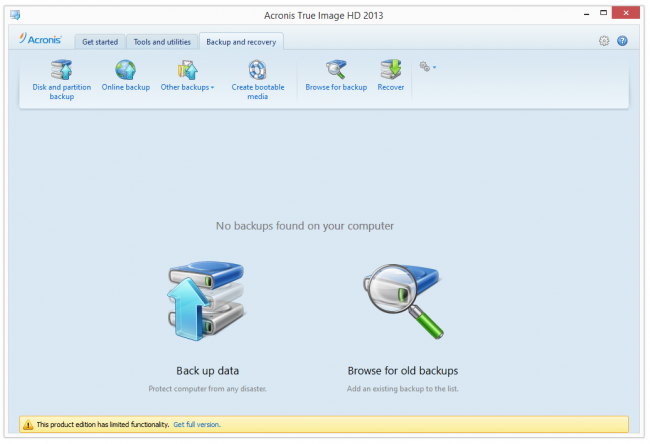Switch to the Get started tab
The height and width of the screenshot is (444, 650).
[100, 42]
